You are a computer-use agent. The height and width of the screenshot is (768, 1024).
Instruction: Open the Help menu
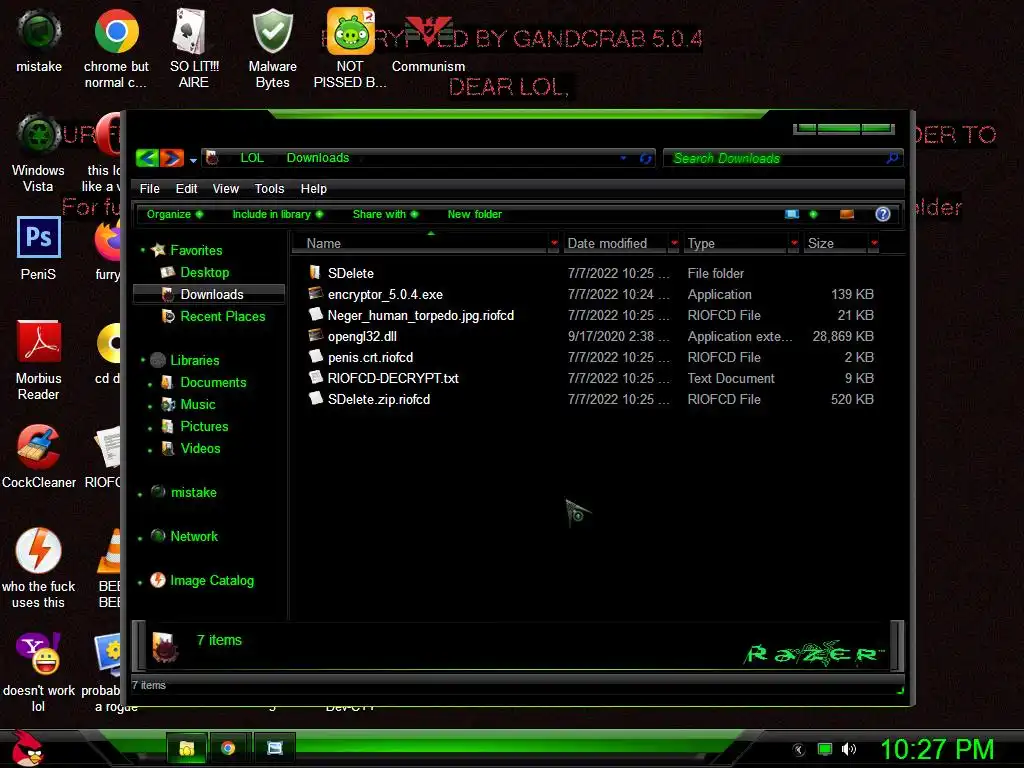313,189
